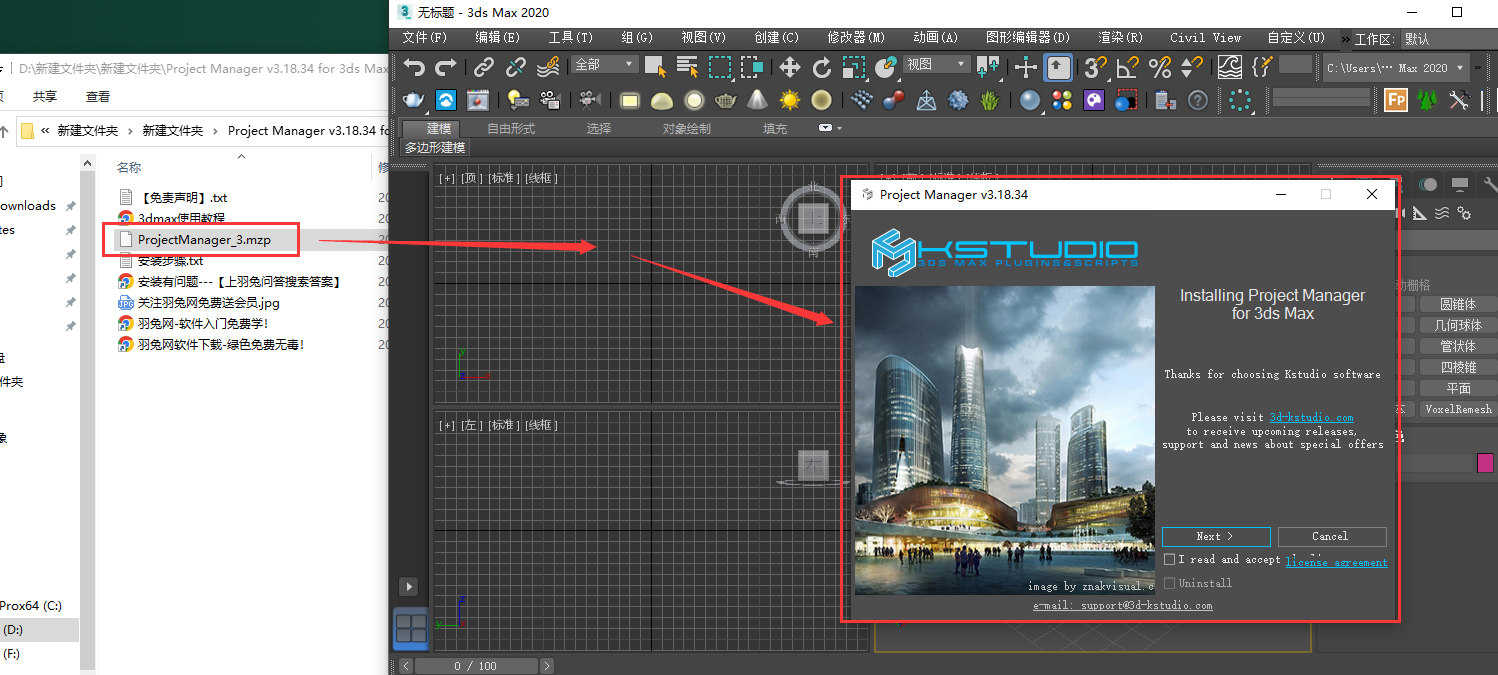Click the support@3d-kstudio.com email link
The width and height of the screenshot is (1498, 675).
tap(1123, 606)
